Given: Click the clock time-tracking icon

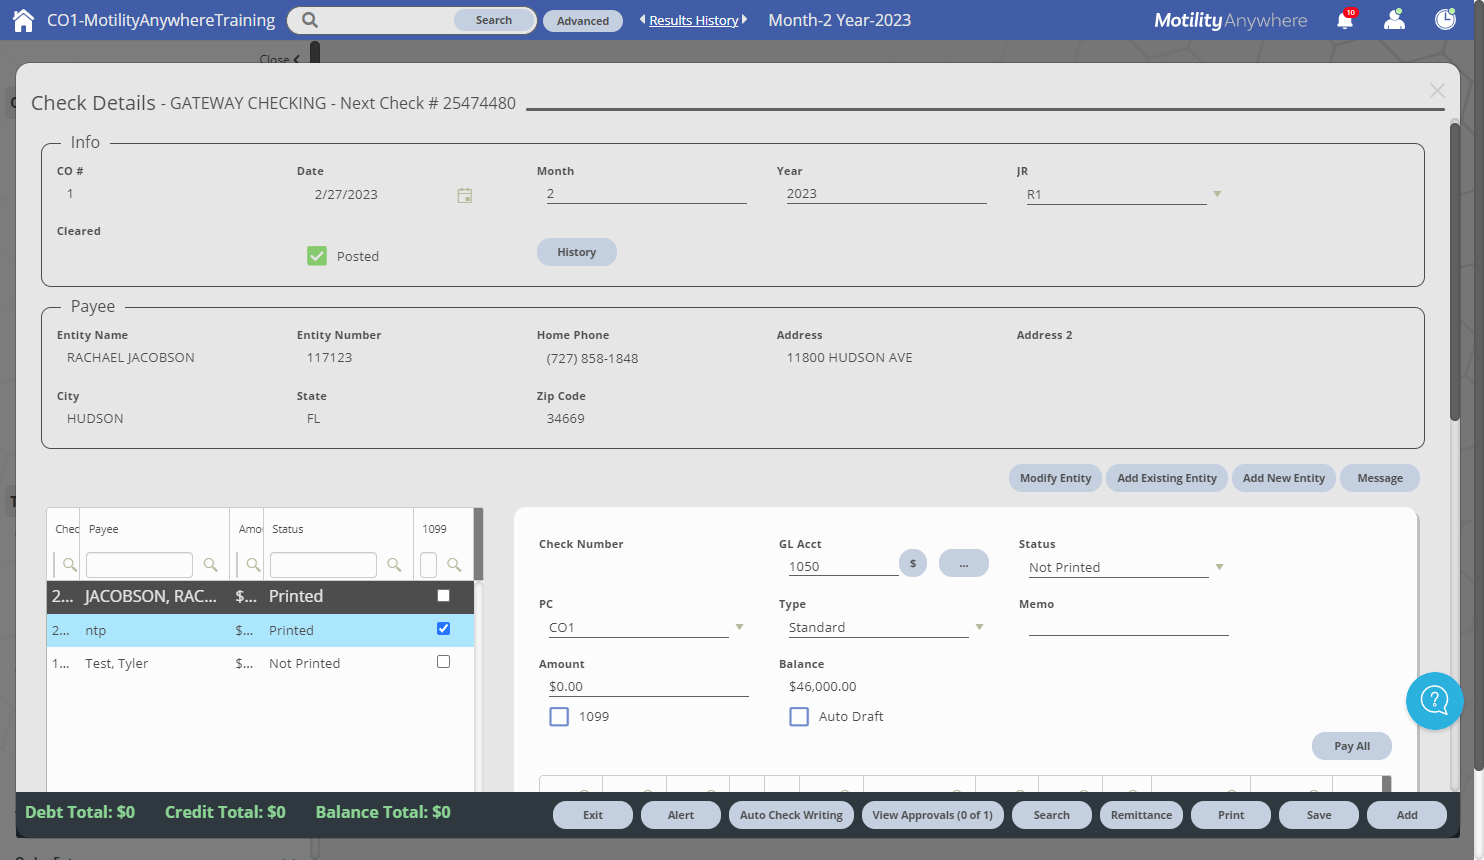Looking at the screenshot, I should click(x=1445, y=19).
